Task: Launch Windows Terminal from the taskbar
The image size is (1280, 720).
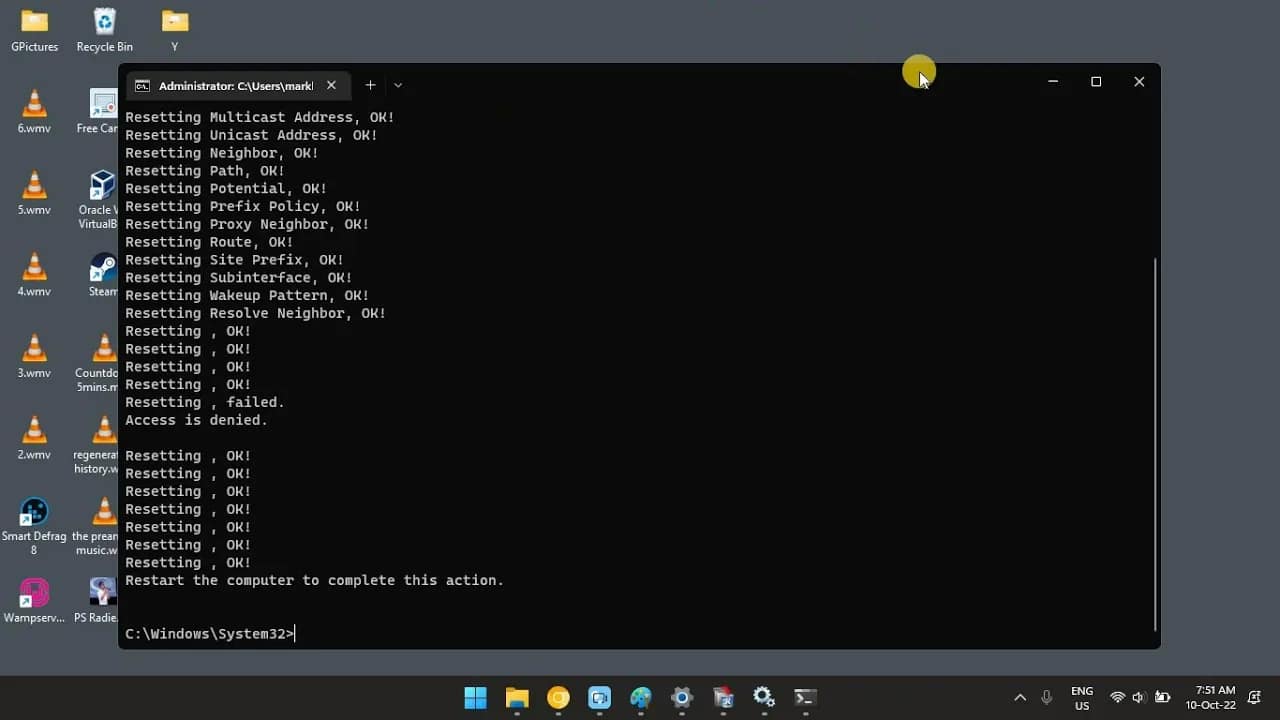Action: pos(805,697)
